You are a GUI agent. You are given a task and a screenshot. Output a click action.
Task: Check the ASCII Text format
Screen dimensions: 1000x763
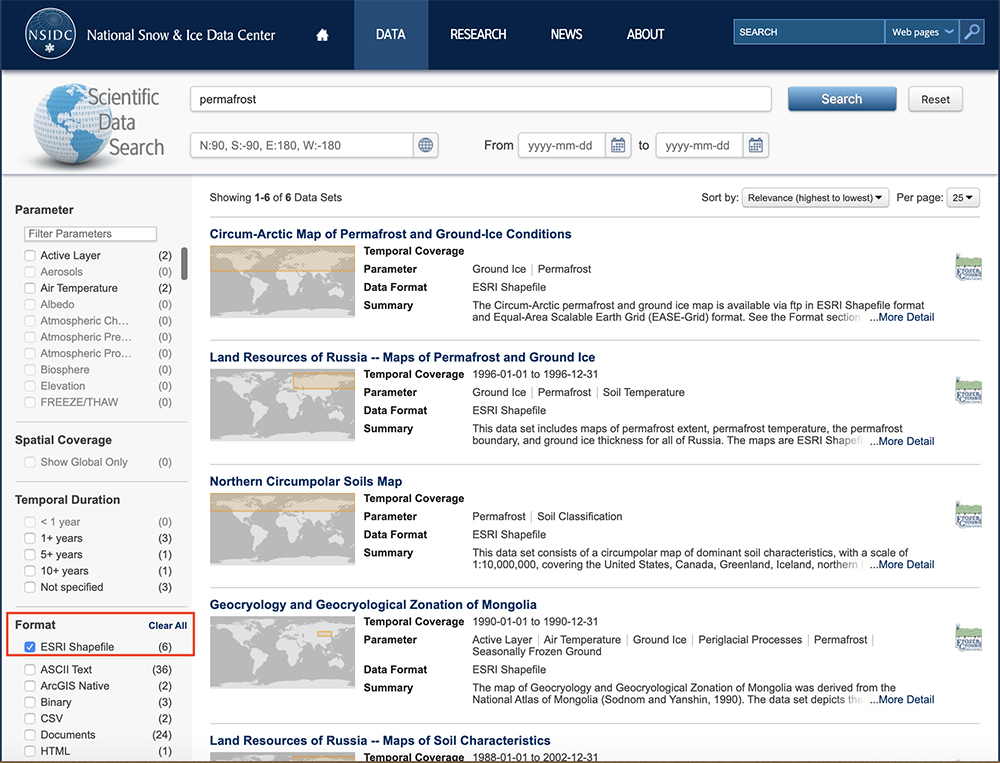pyautogui.click(x=30, y=669)
